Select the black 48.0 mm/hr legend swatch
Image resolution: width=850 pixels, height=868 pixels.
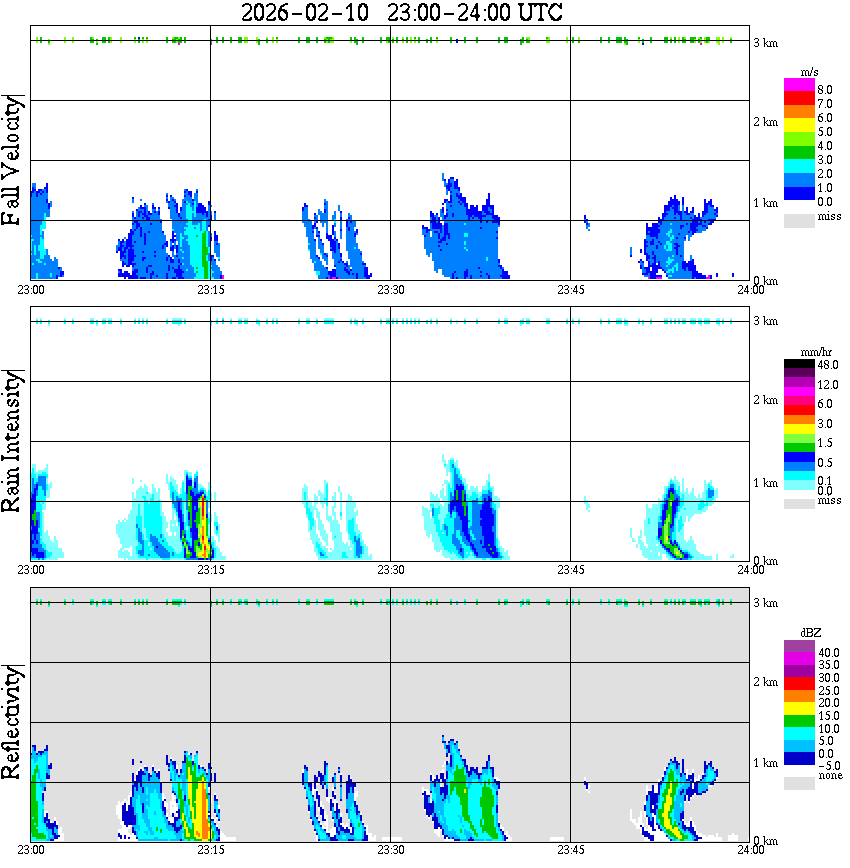click(799, 364)
